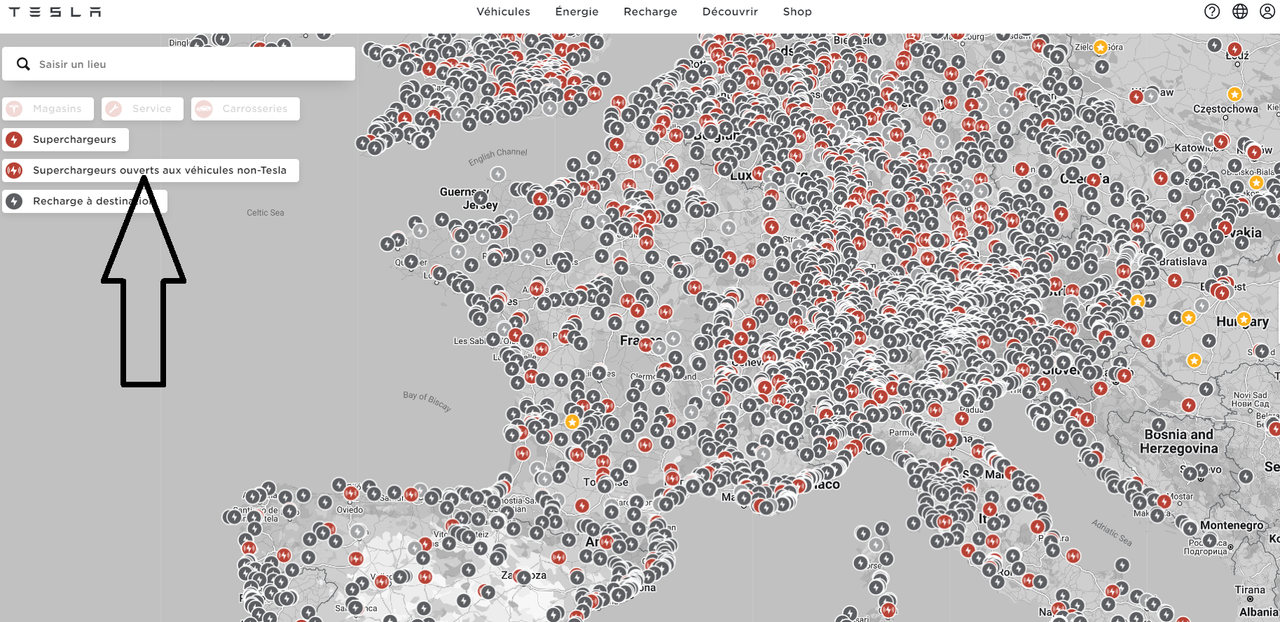Click the 'English Channel' map label
This screenshot has width=1280, height=622.
pyautogui.click(x=497, y=157)
